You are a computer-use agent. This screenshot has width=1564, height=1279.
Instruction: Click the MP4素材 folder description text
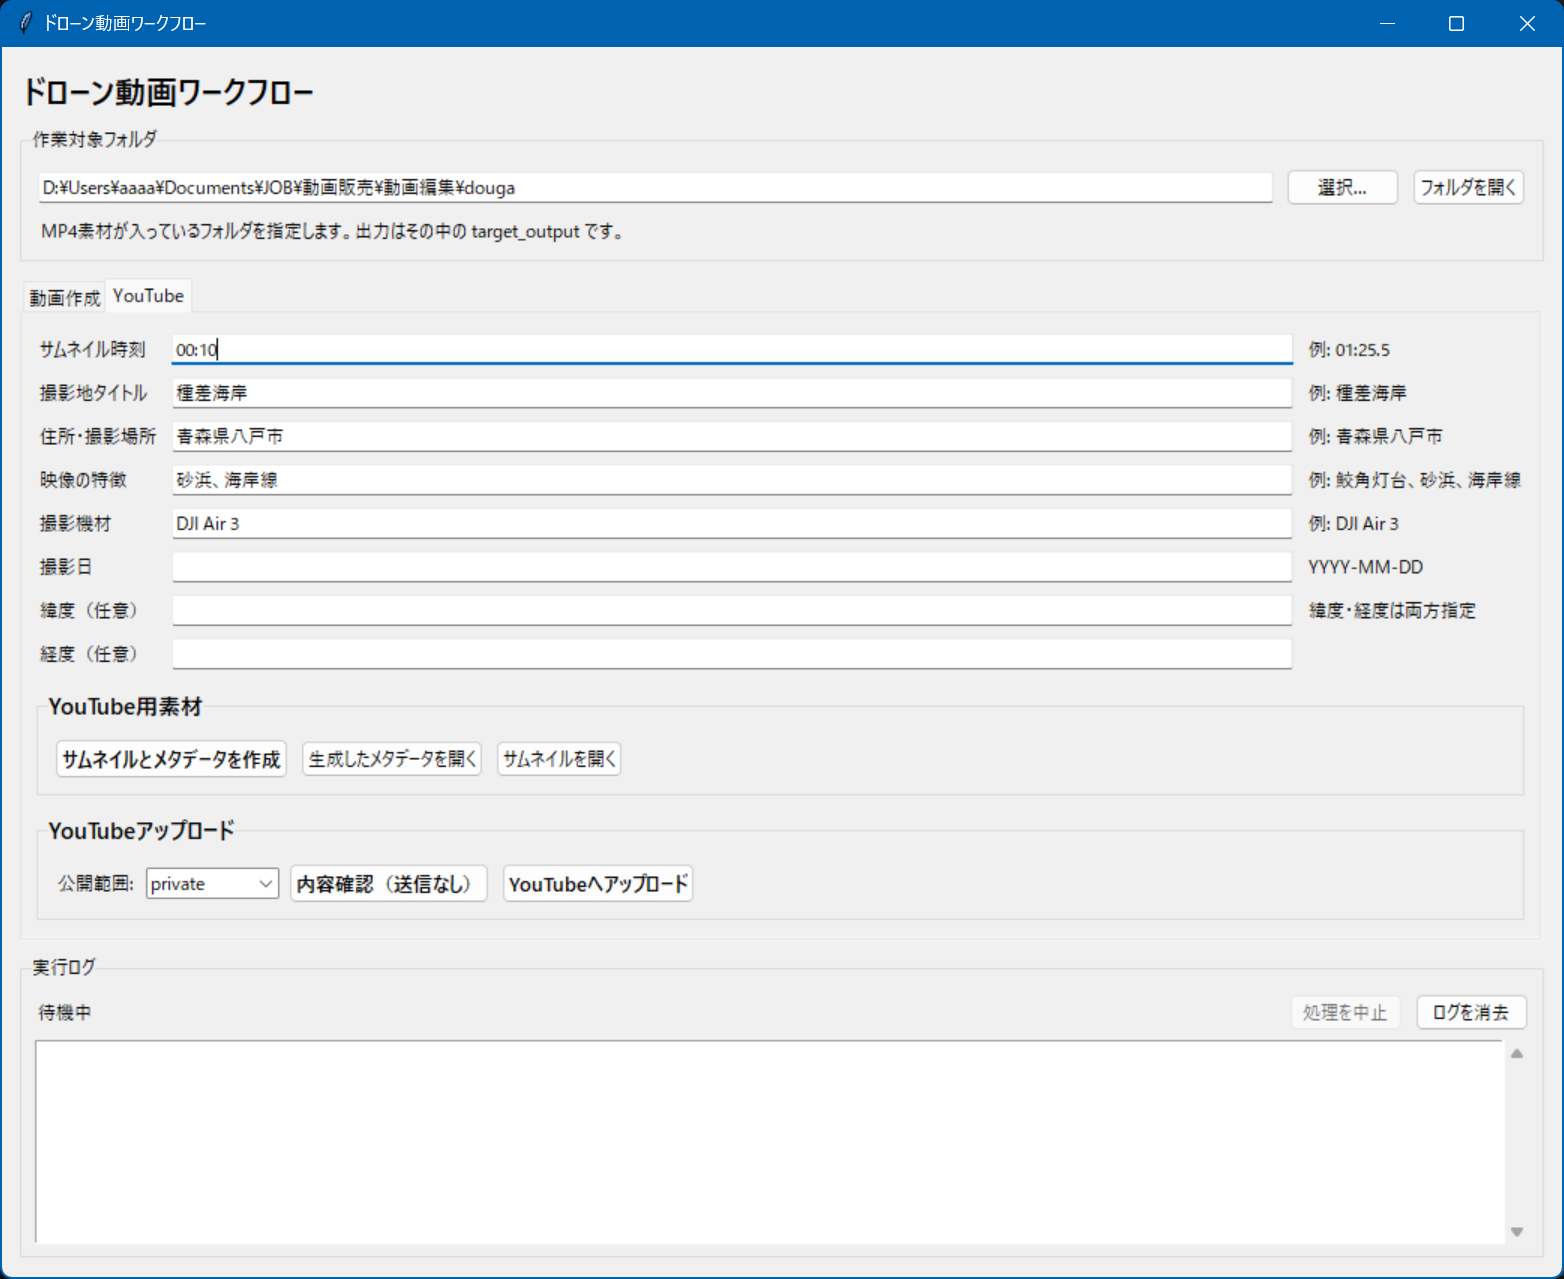coord(333,232)
